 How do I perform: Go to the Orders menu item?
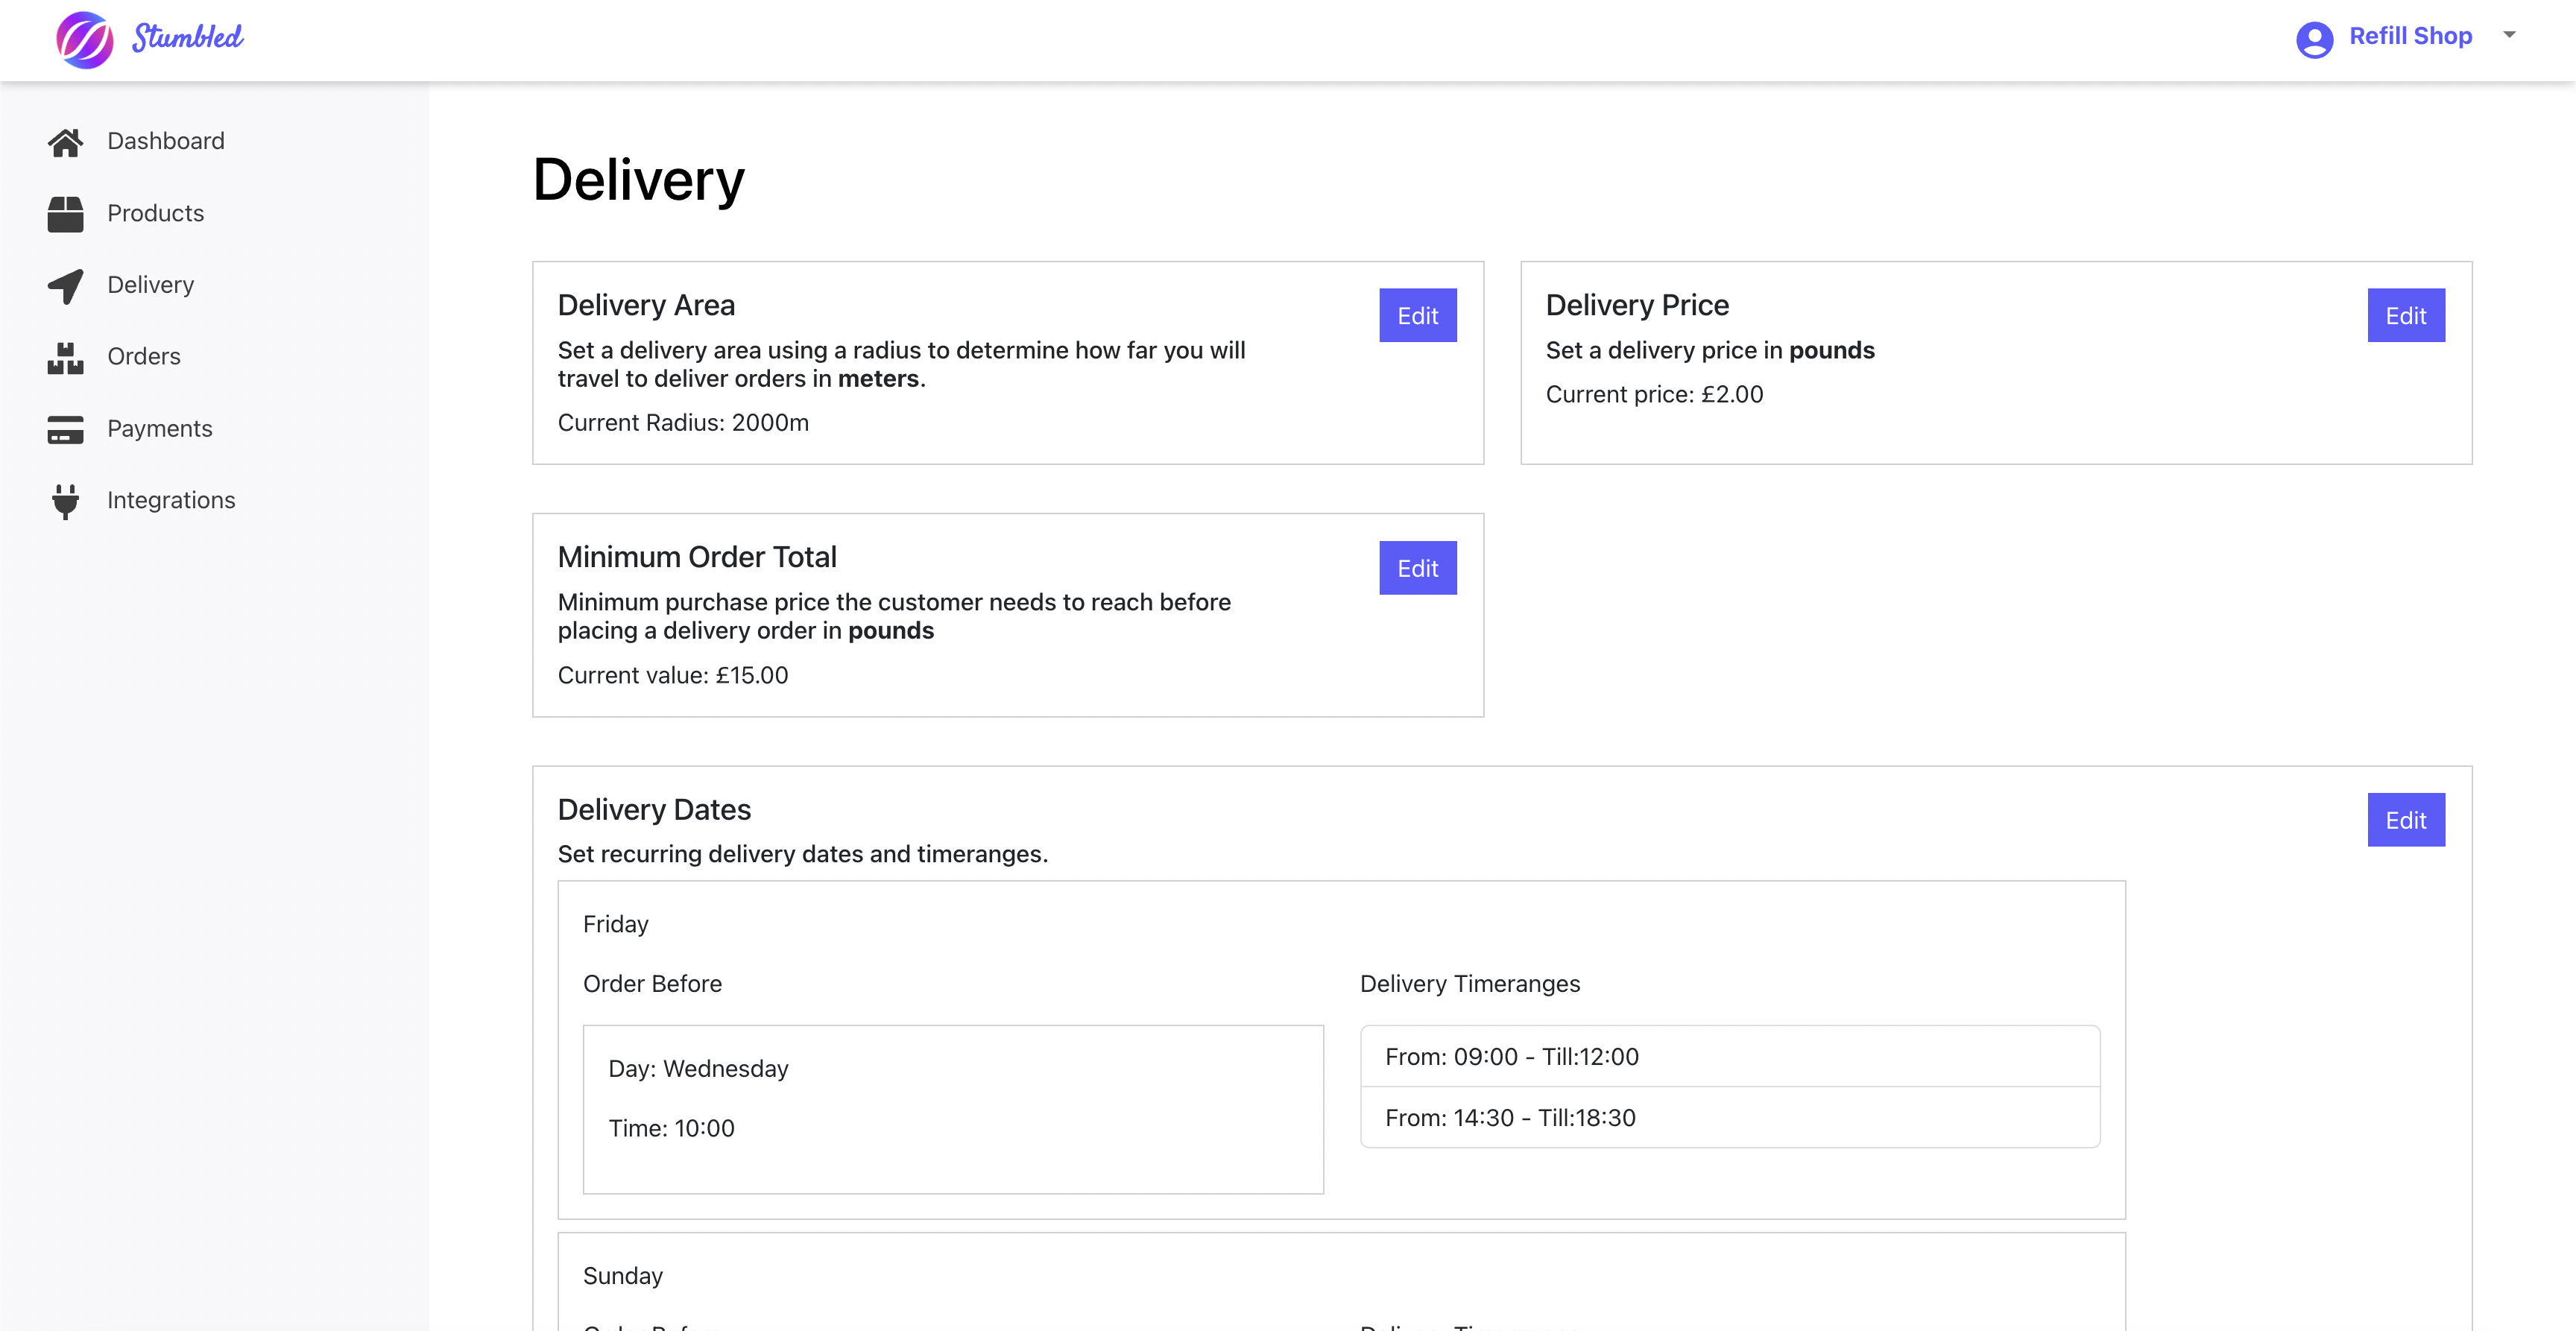coord(144,357)
